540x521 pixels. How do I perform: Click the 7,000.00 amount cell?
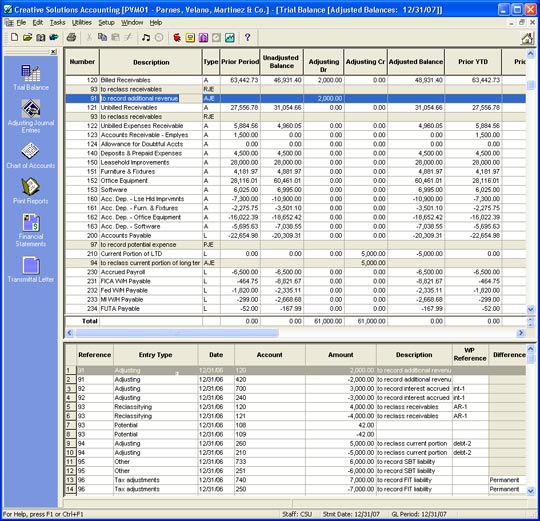341,480
